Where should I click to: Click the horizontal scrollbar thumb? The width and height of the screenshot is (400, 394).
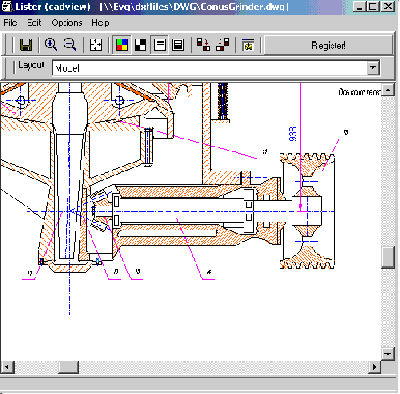[68, 367]
